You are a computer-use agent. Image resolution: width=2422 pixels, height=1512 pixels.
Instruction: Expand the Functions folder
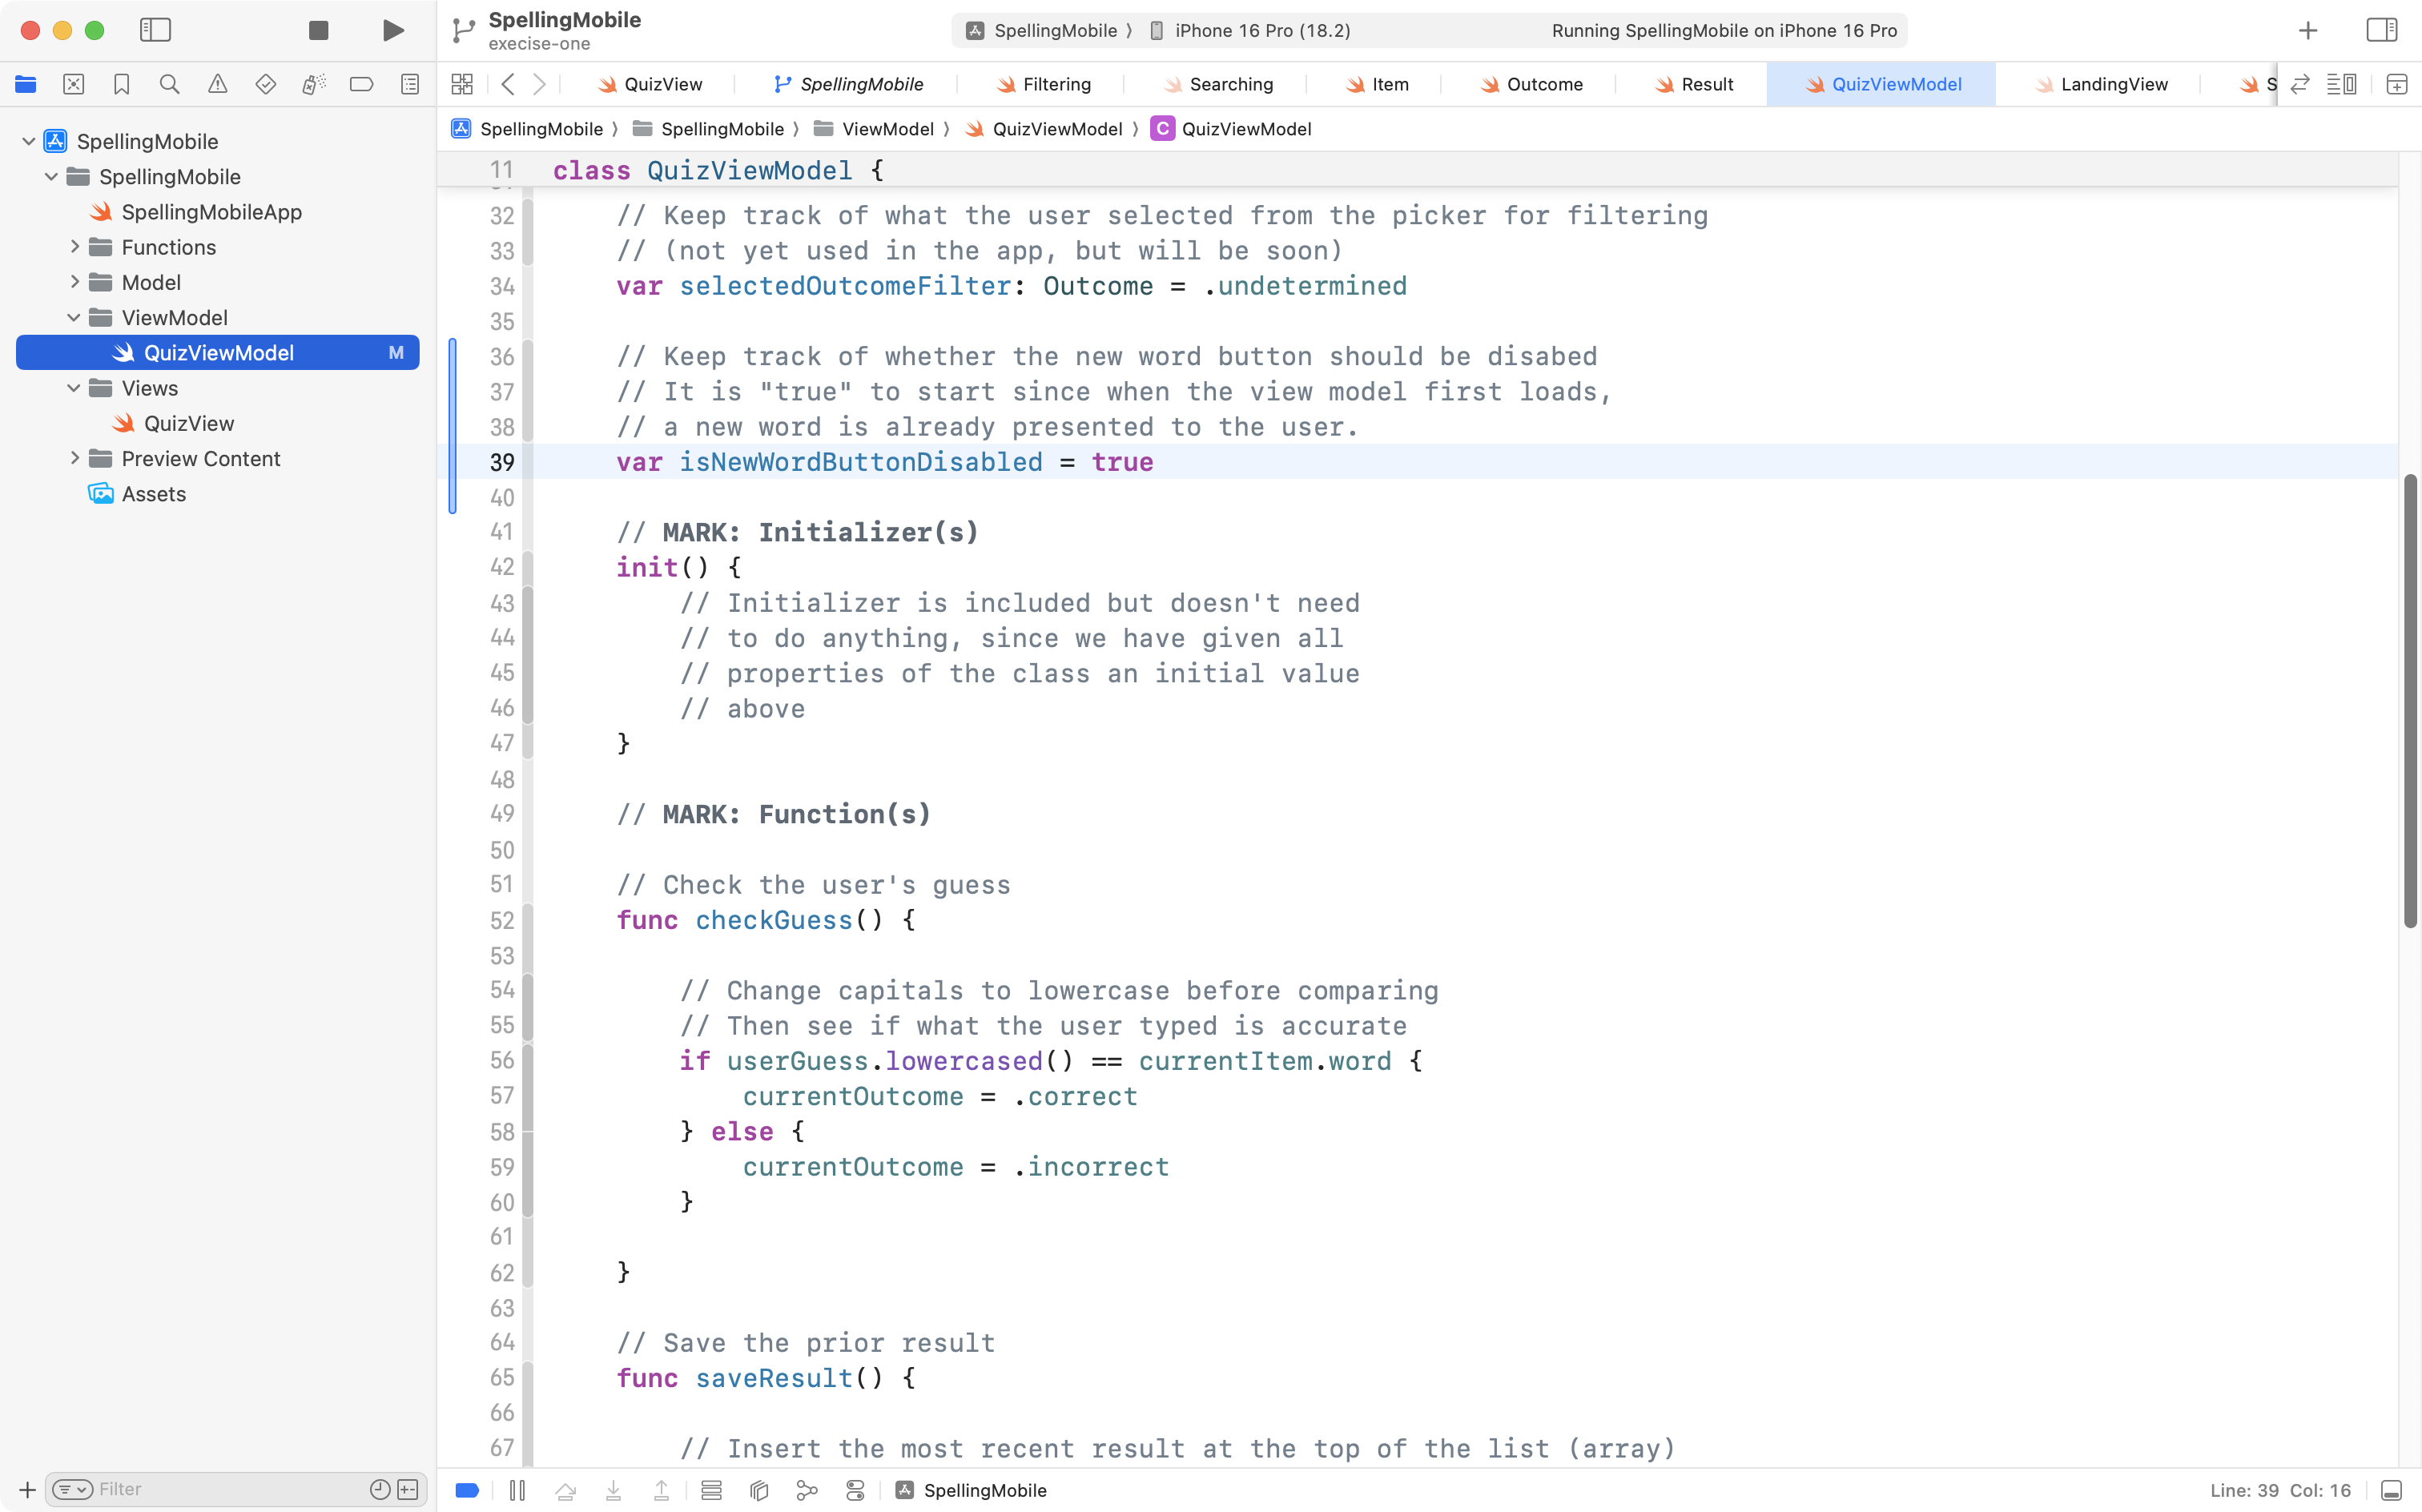click(74, 247)
